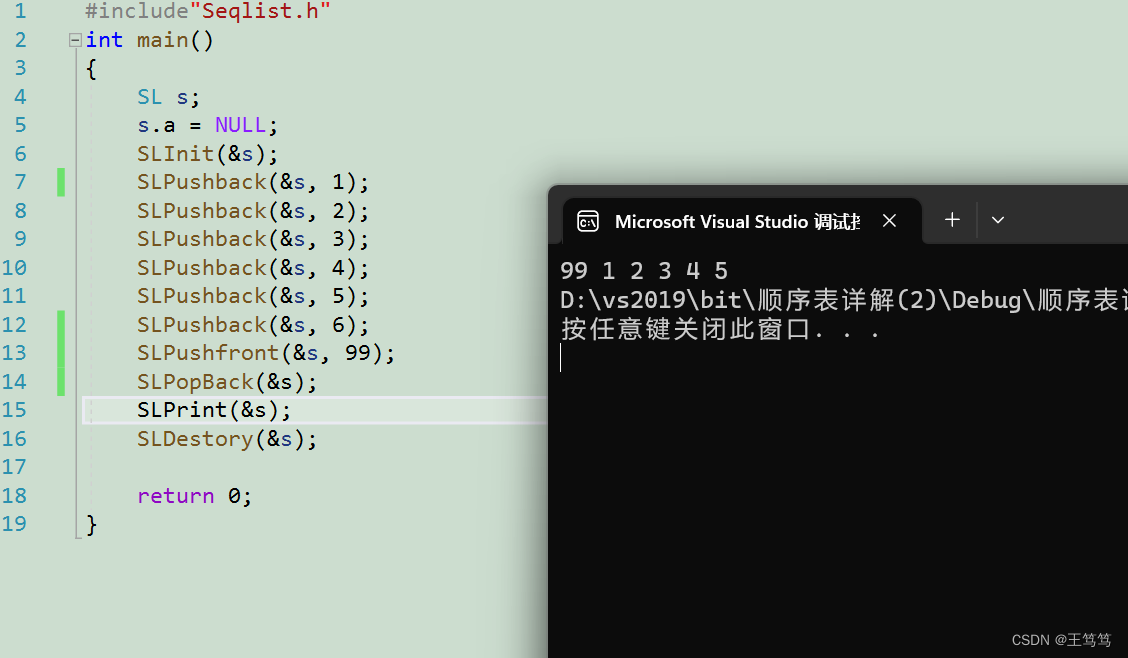The width and height of the screenshot is (1128, 658).
Task: Click the console icon on terminal tab
Action: (588, 221)
